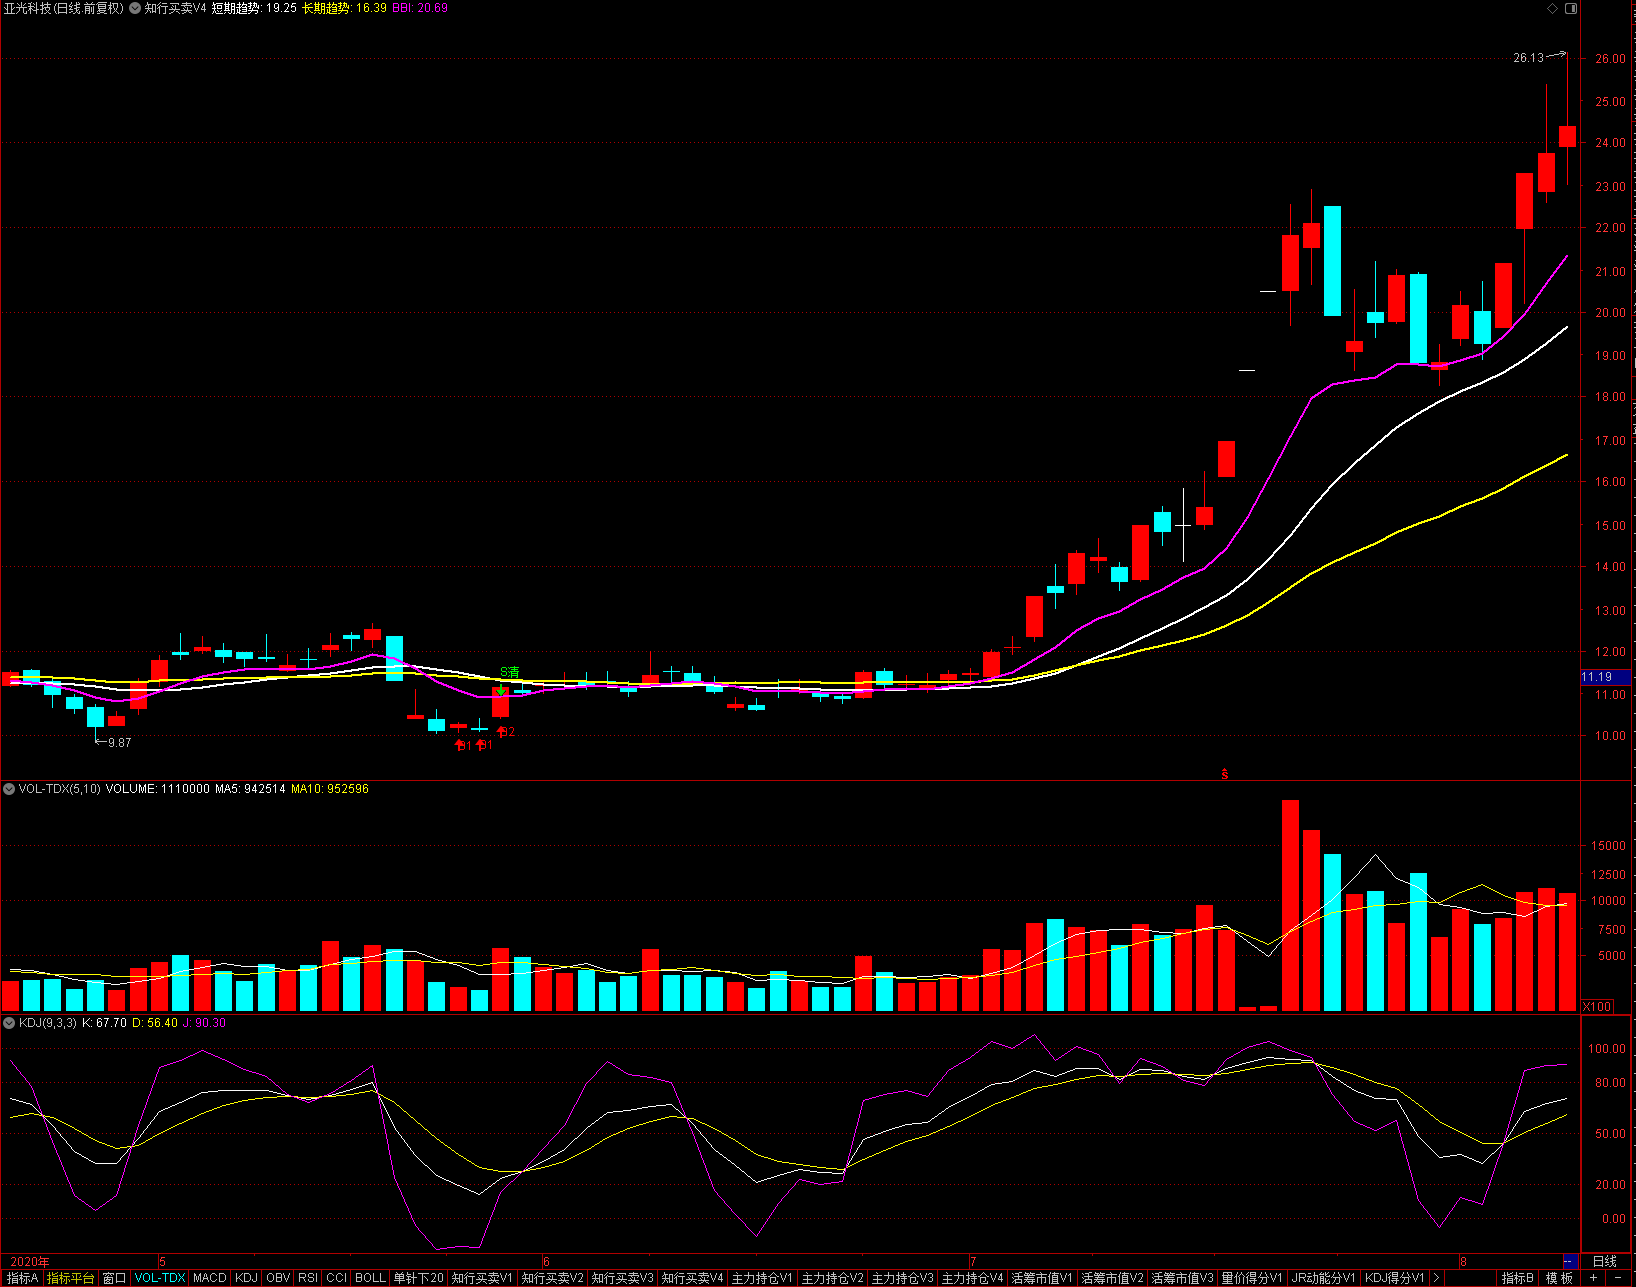Click the diamond icon at chart top-right
Image resolution: width=1636 pixels, height=1287 pixels.
click(x=1552, y=8)
